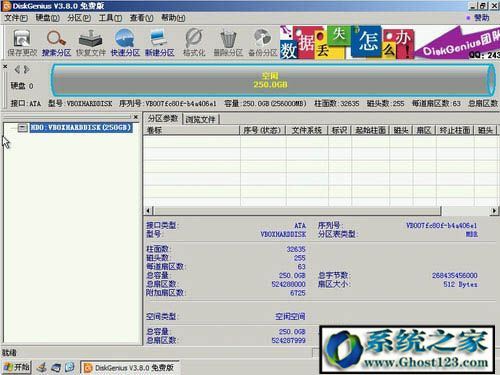The width and height of the screenshot is (500, 375).
Task: Select the 分区参数 tab
Action: (163, 119)
